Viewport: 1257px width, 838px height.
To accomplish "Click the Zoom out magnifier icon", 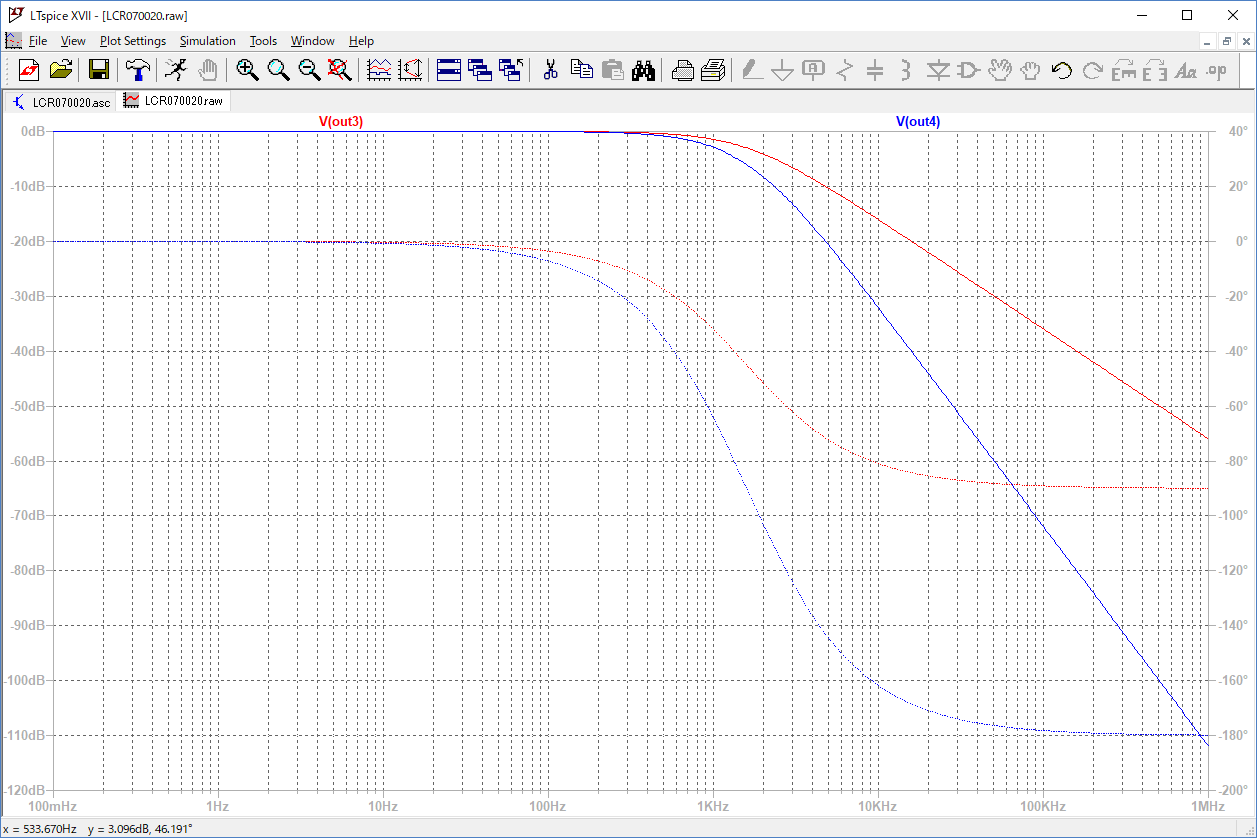I will click(x=309, y=70).
